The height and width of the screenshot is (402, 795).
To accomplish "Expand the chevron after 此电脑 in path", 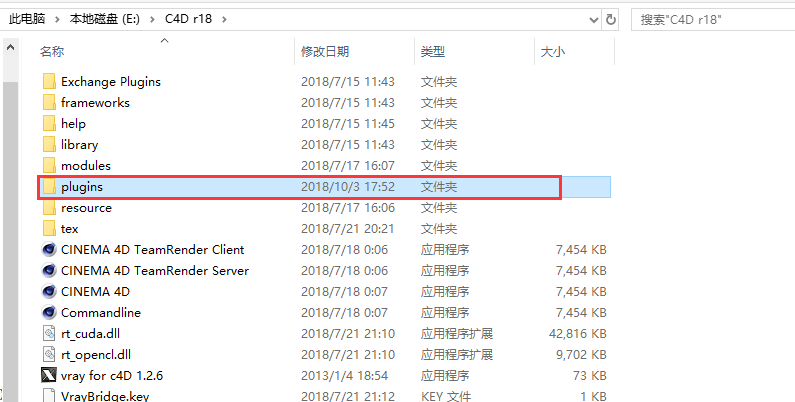I will point(57,19).
